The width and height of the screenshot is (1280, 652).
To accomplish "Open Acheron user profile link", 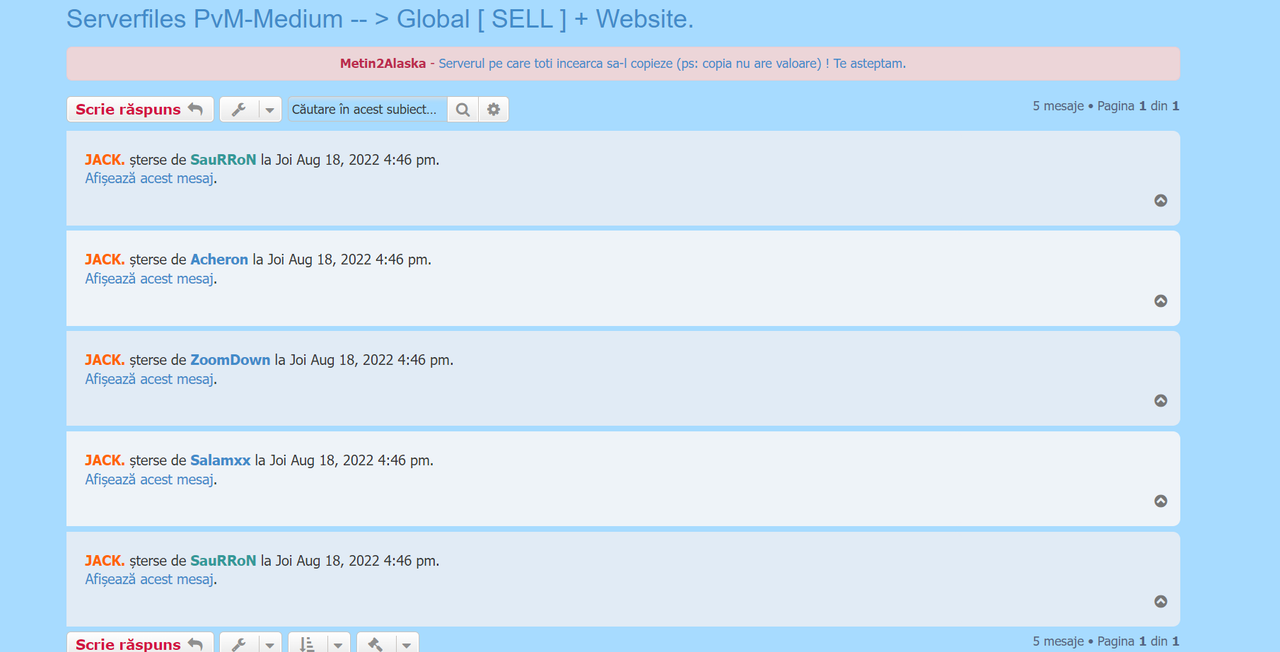I will pos(219,259).
